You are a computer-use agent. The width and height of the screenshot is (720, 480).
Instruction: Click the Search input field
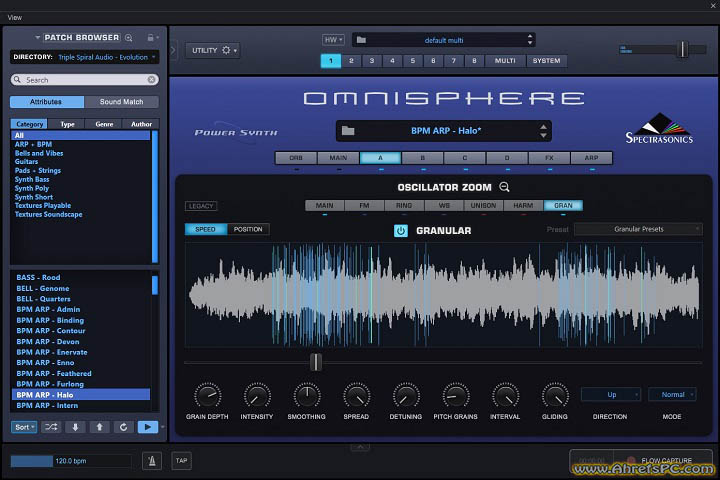(x=84, y=79)
